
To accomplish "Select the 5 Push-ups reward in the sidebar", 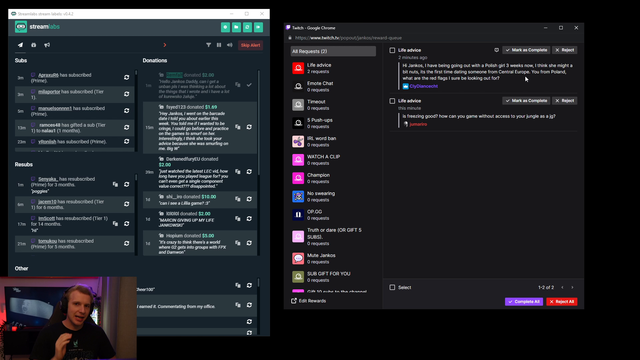I will [x=333, y=123].
